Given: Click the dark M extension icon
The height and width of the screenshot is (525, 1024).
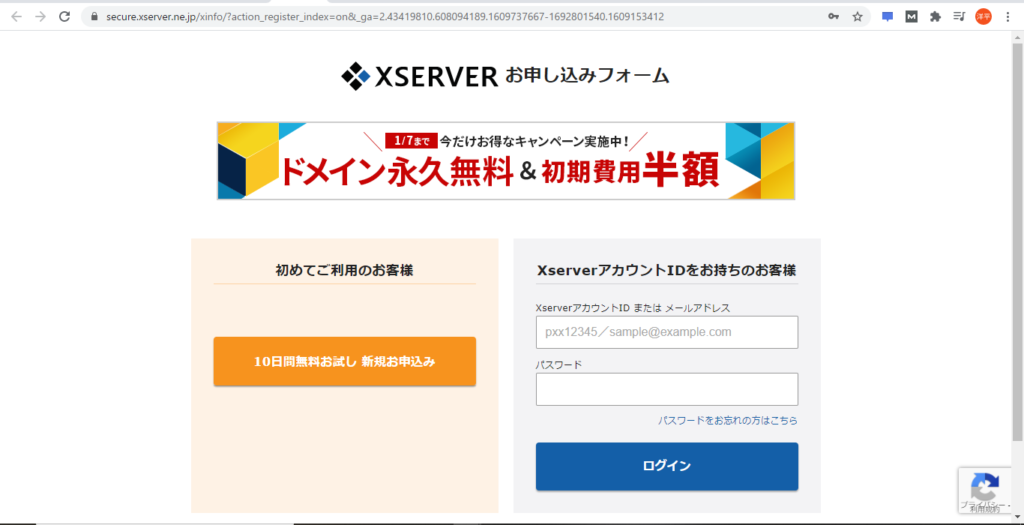Looking at the screenshot, I should (x=912, y=17).
